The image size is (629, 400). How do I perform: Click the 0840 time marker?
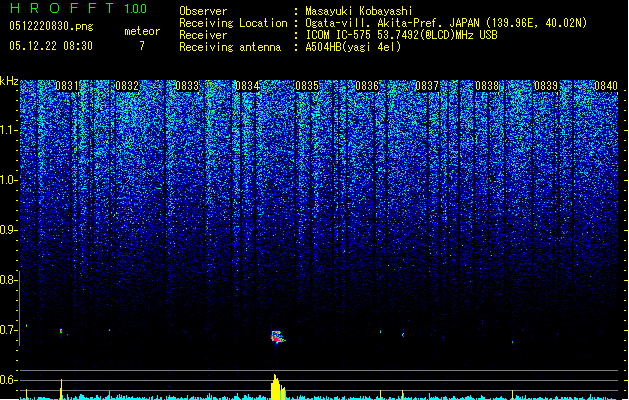pos(606,86)
